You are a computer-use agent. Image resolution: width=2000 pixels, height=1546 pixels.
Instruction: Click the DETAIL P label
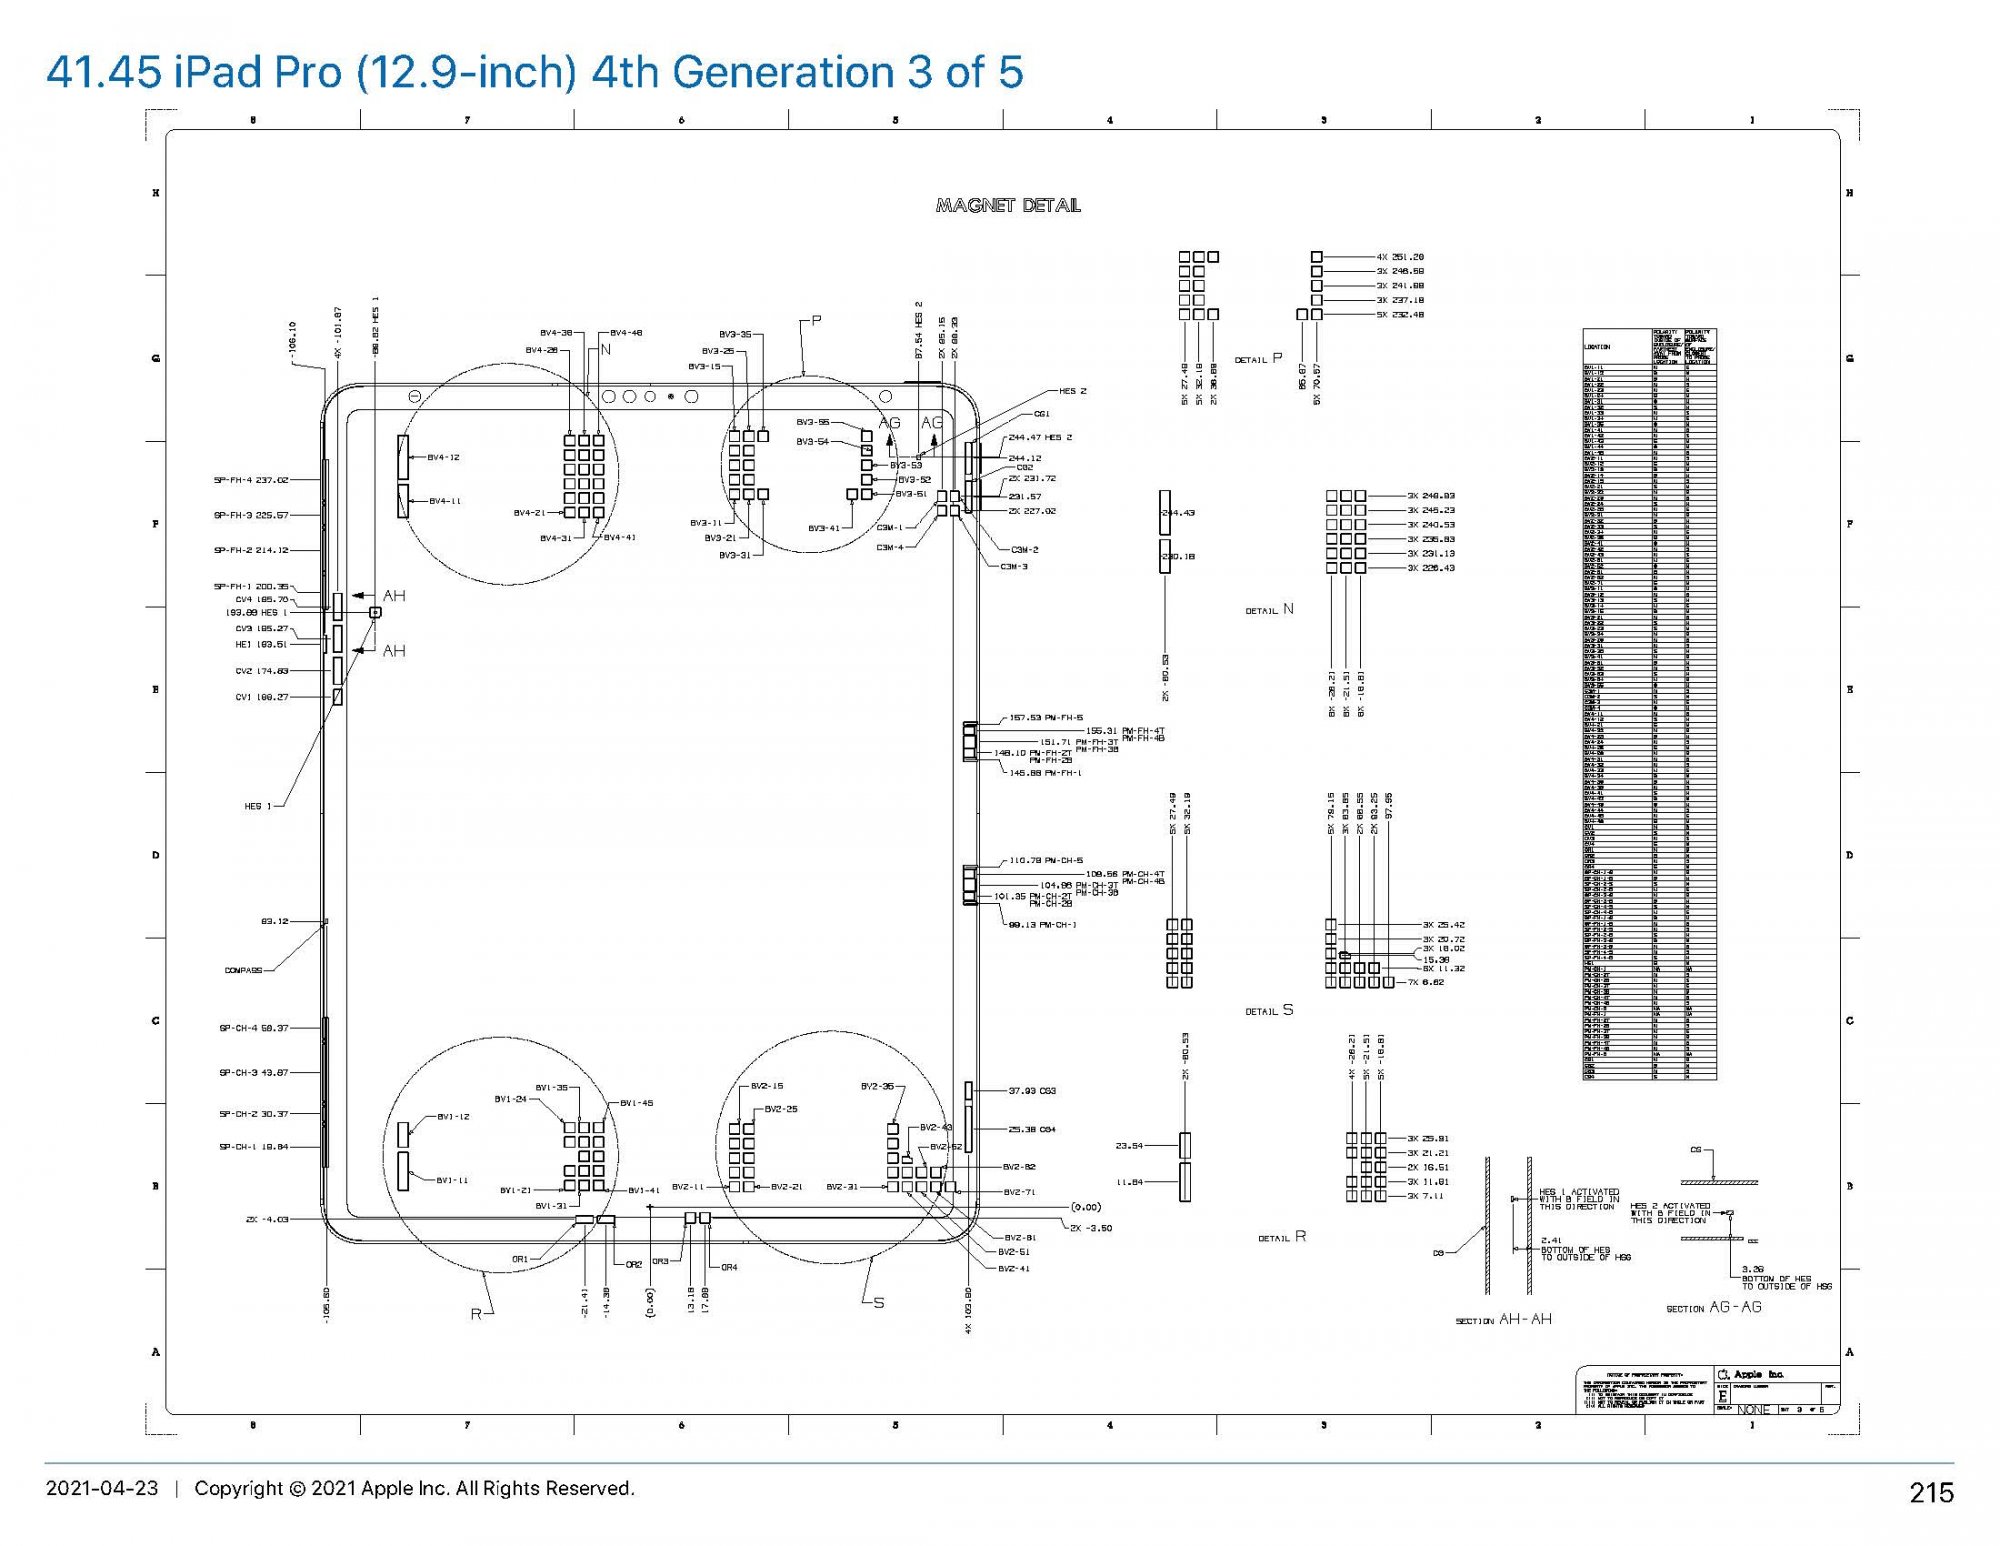pyautogui.click(x=1258, y=359)
